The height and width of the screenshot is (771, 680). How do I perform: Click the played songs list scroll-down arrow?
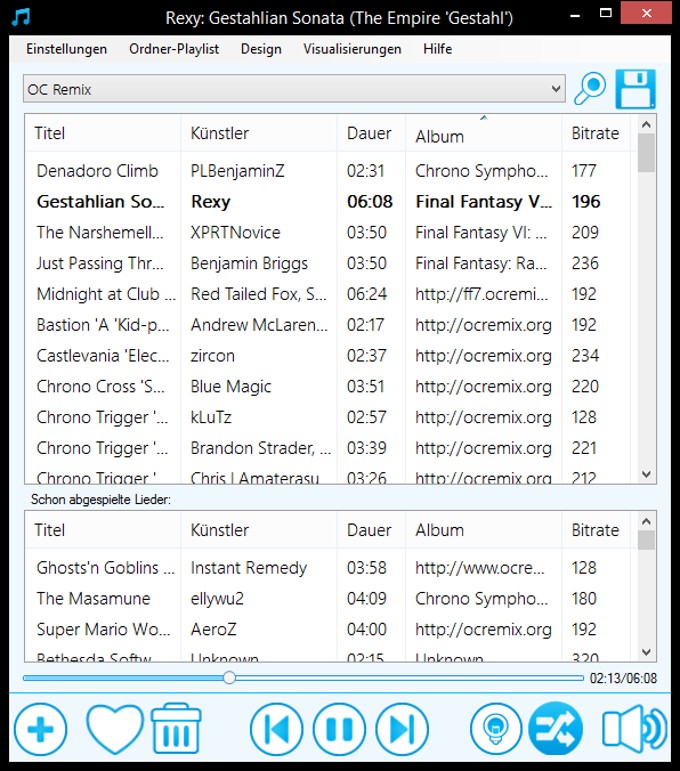646,652
